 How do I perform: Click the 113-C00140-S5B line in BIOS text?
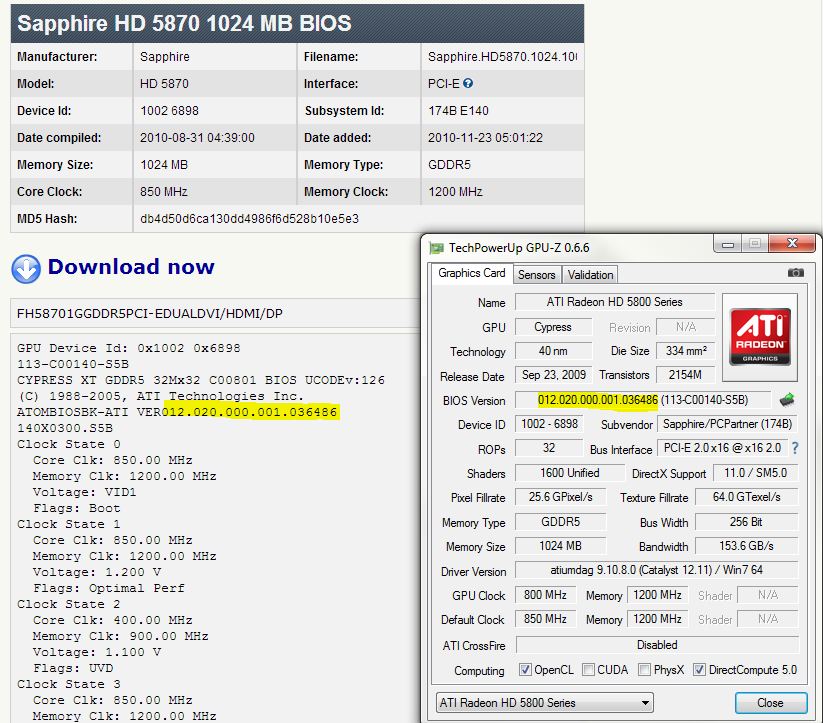(x=73, y=364)
